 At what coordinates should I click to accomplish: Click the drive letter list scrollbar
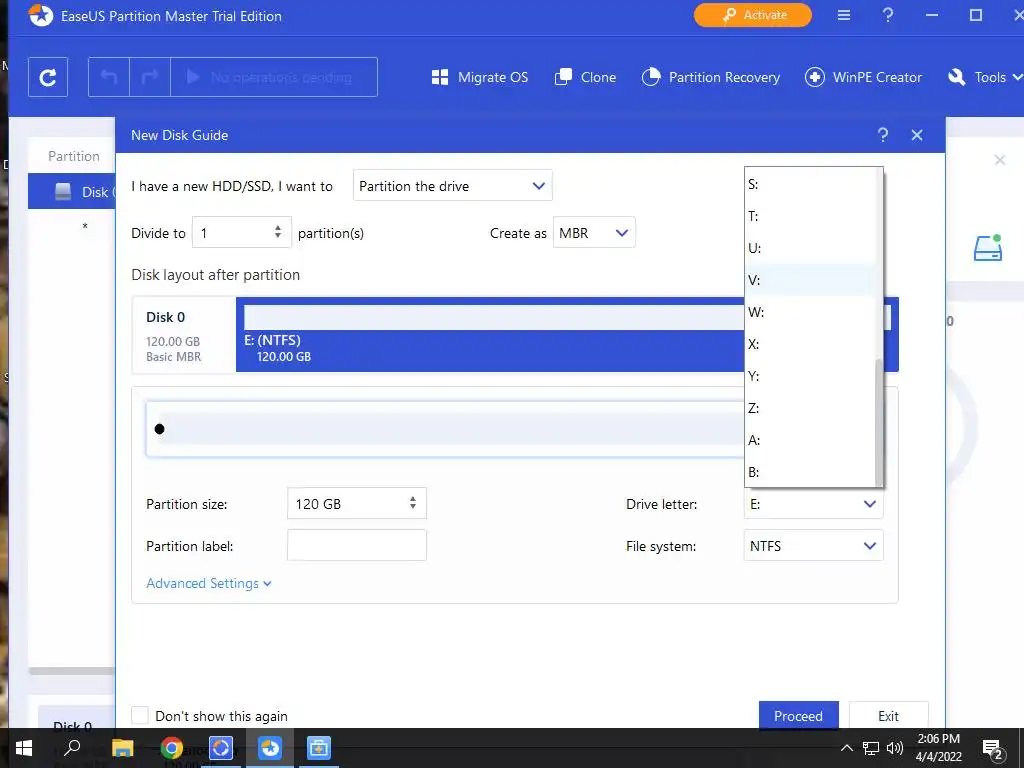pyautogui.click(x=879, y=422)
